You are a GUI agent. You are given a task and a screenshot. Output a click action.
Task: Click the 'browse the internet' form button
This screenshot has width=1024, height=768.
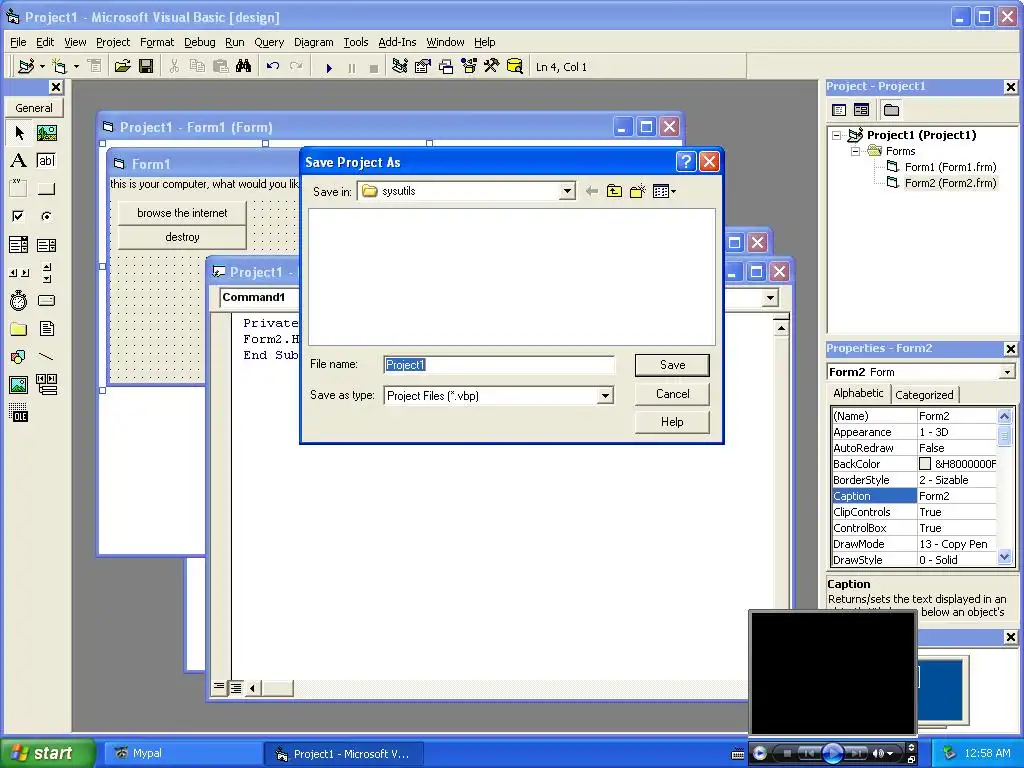coord(182,213)
